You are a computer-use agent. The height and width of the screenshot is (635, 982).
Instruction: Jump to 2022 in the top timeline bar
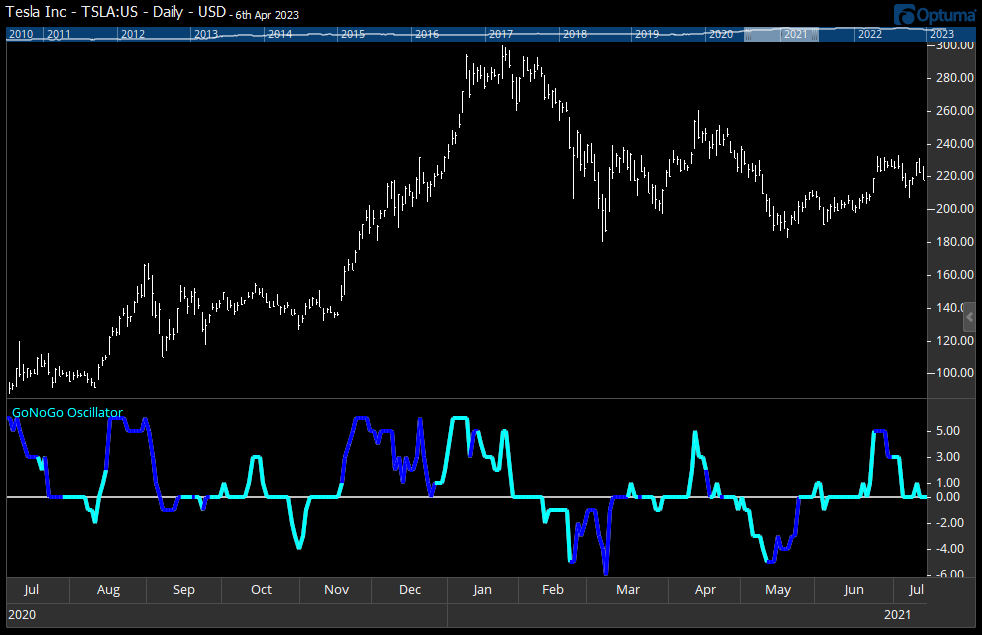[870, 34]
